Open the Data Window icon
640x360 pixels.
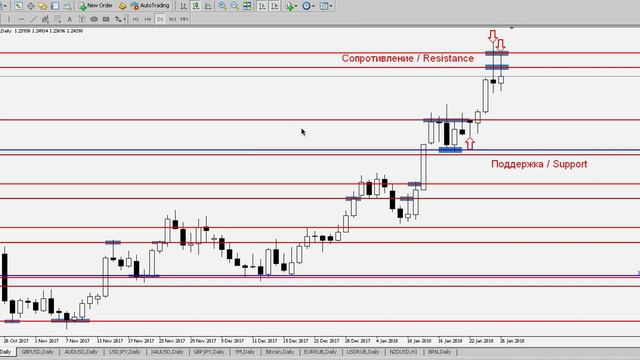[31, 6]
